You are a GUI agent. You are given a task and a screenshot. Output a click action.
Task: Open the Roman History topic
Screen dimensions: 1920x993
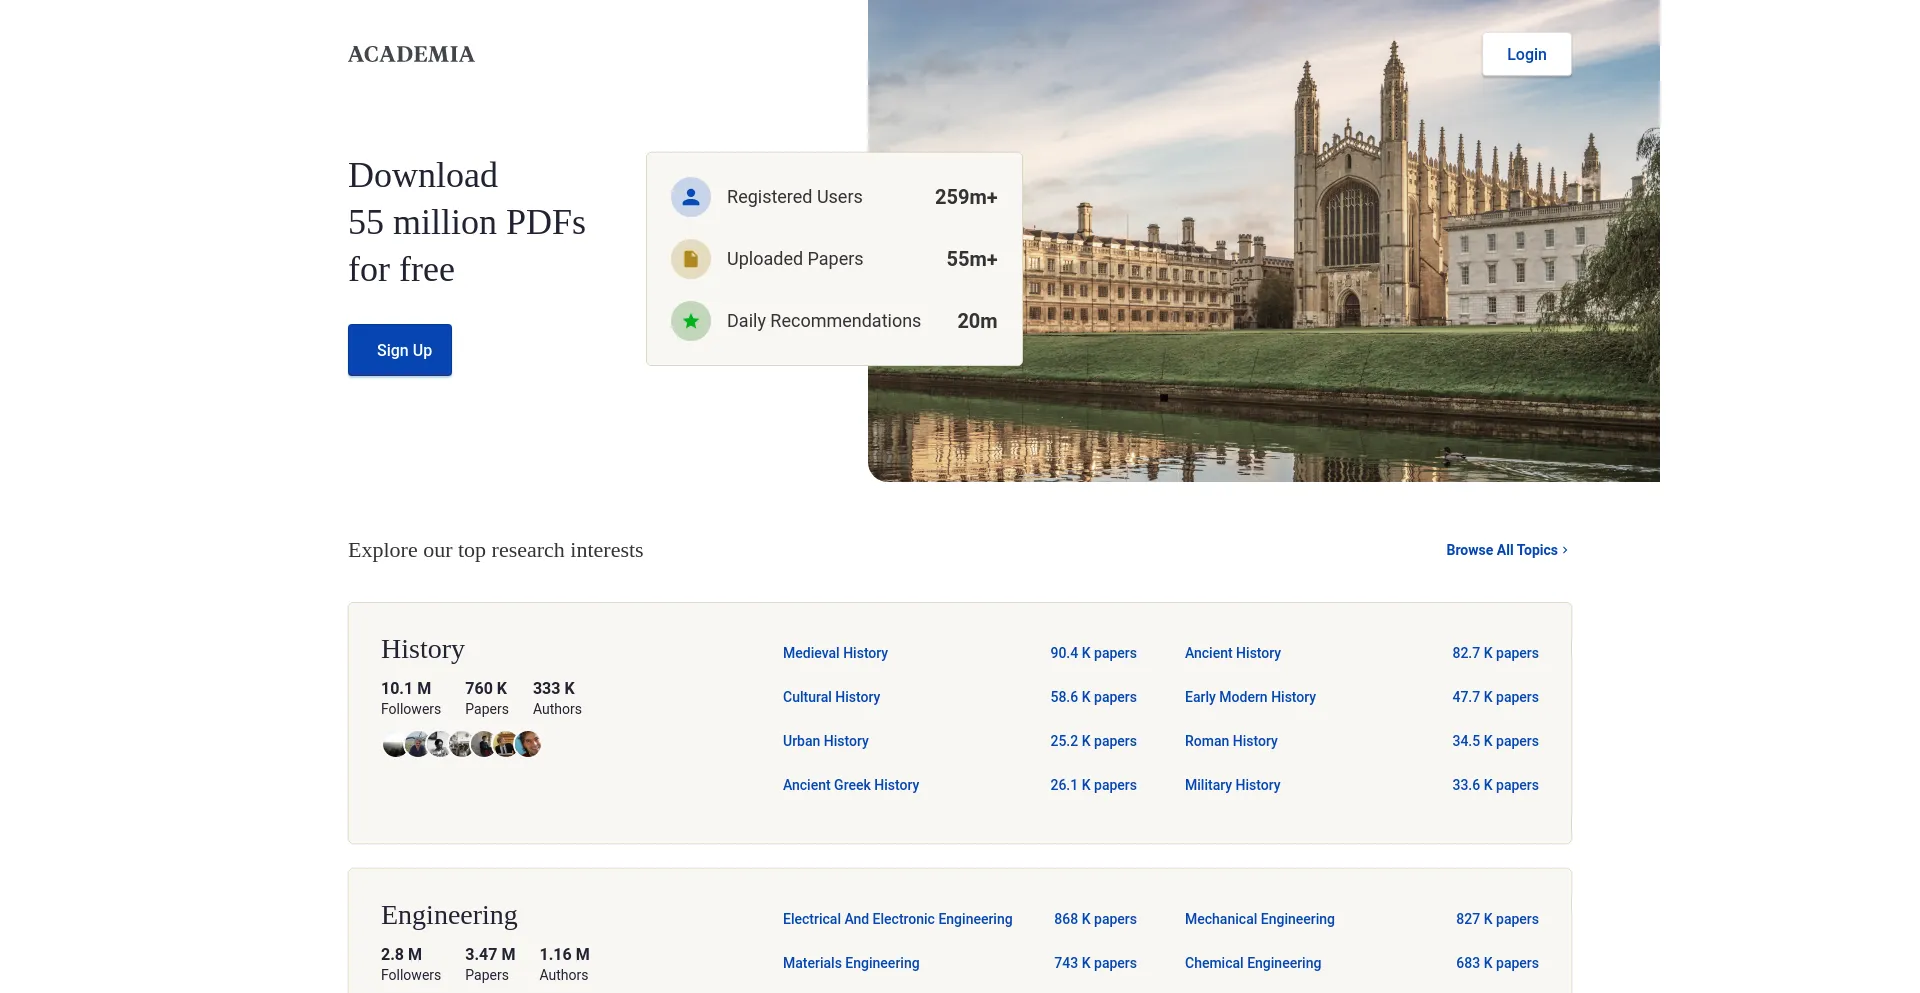point(1231,741)
